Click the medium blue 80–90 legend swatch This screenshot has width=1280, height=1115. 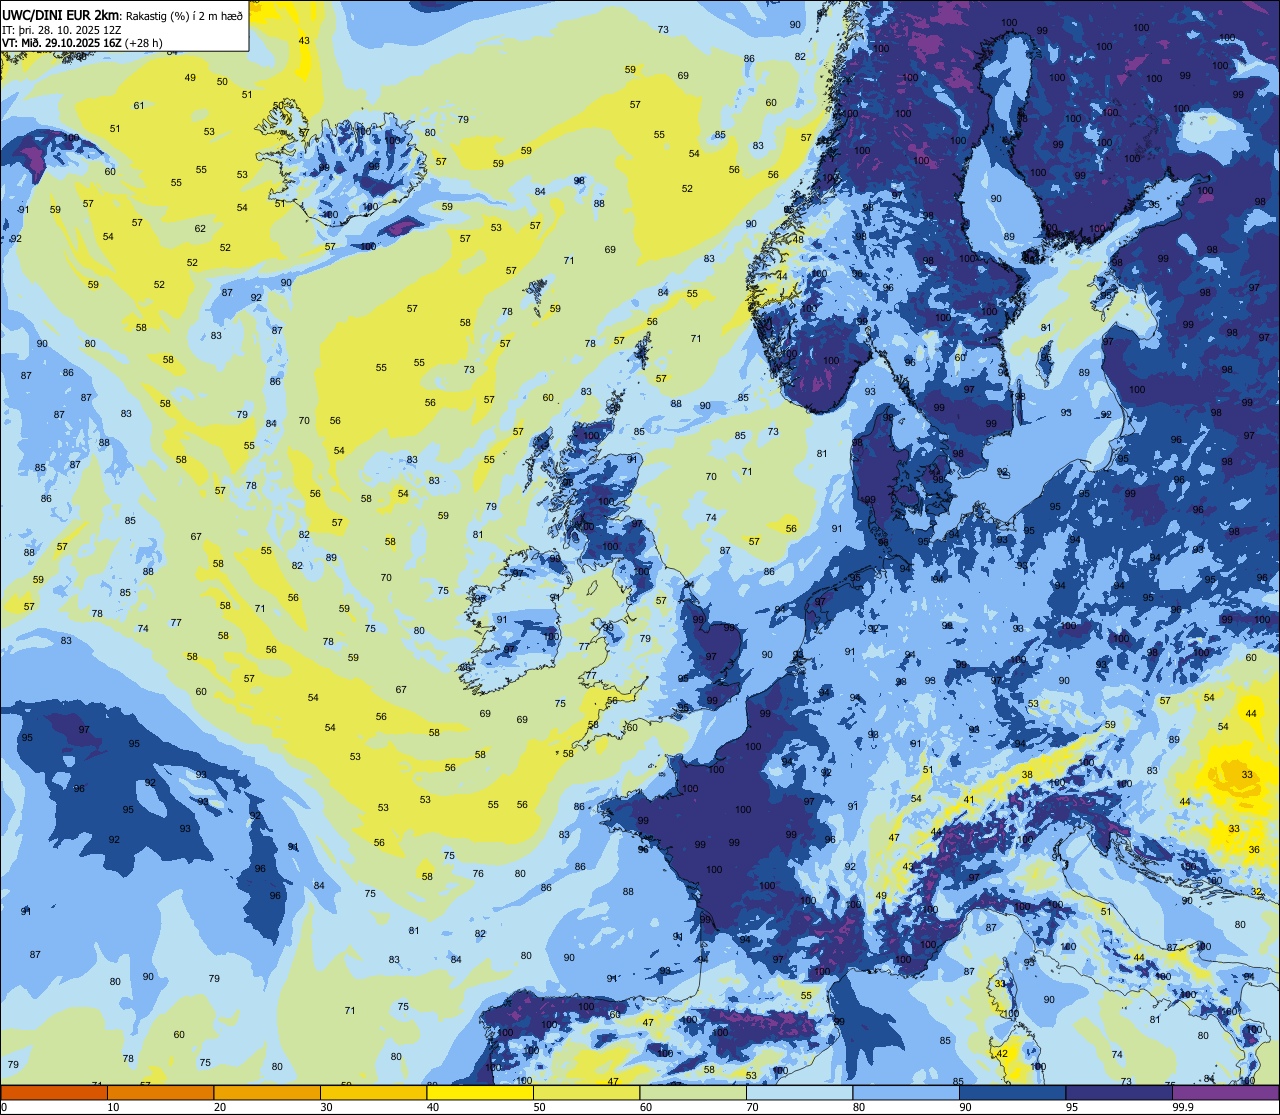tap(906, 1092)
